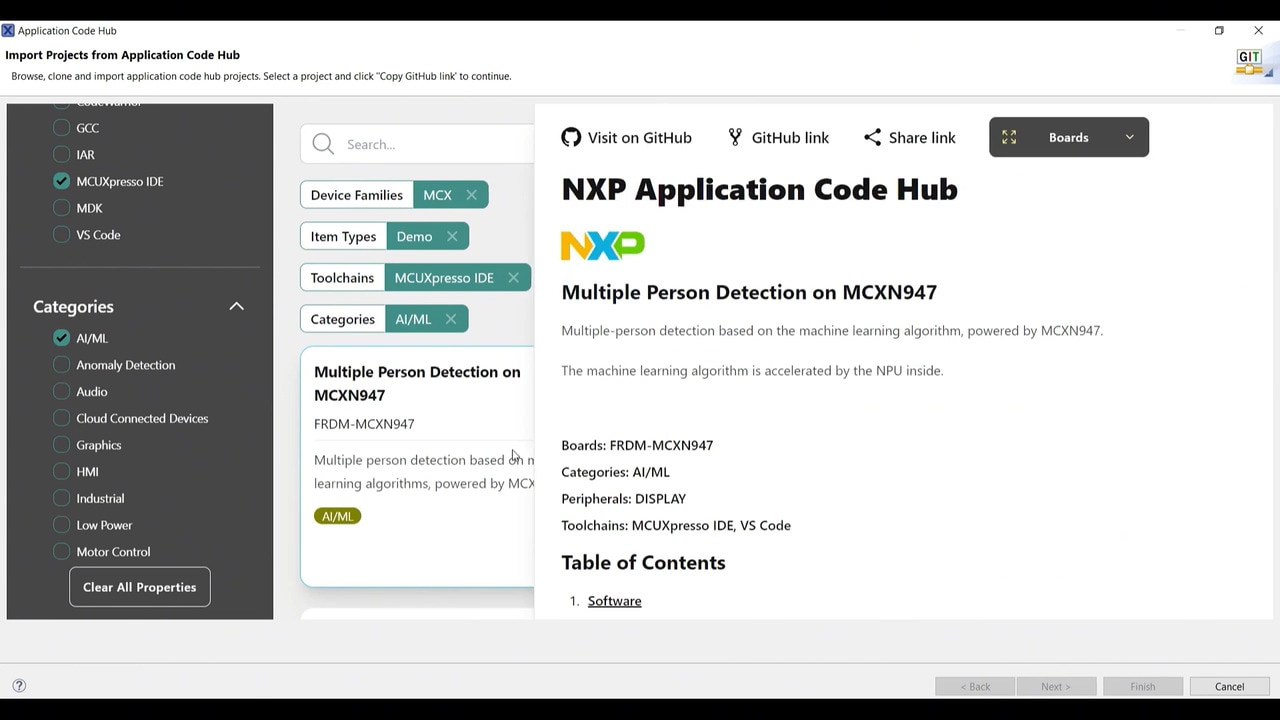Collapse the Categories section chevron
This screenshot has width=1280, height=720.
point(236,307)
